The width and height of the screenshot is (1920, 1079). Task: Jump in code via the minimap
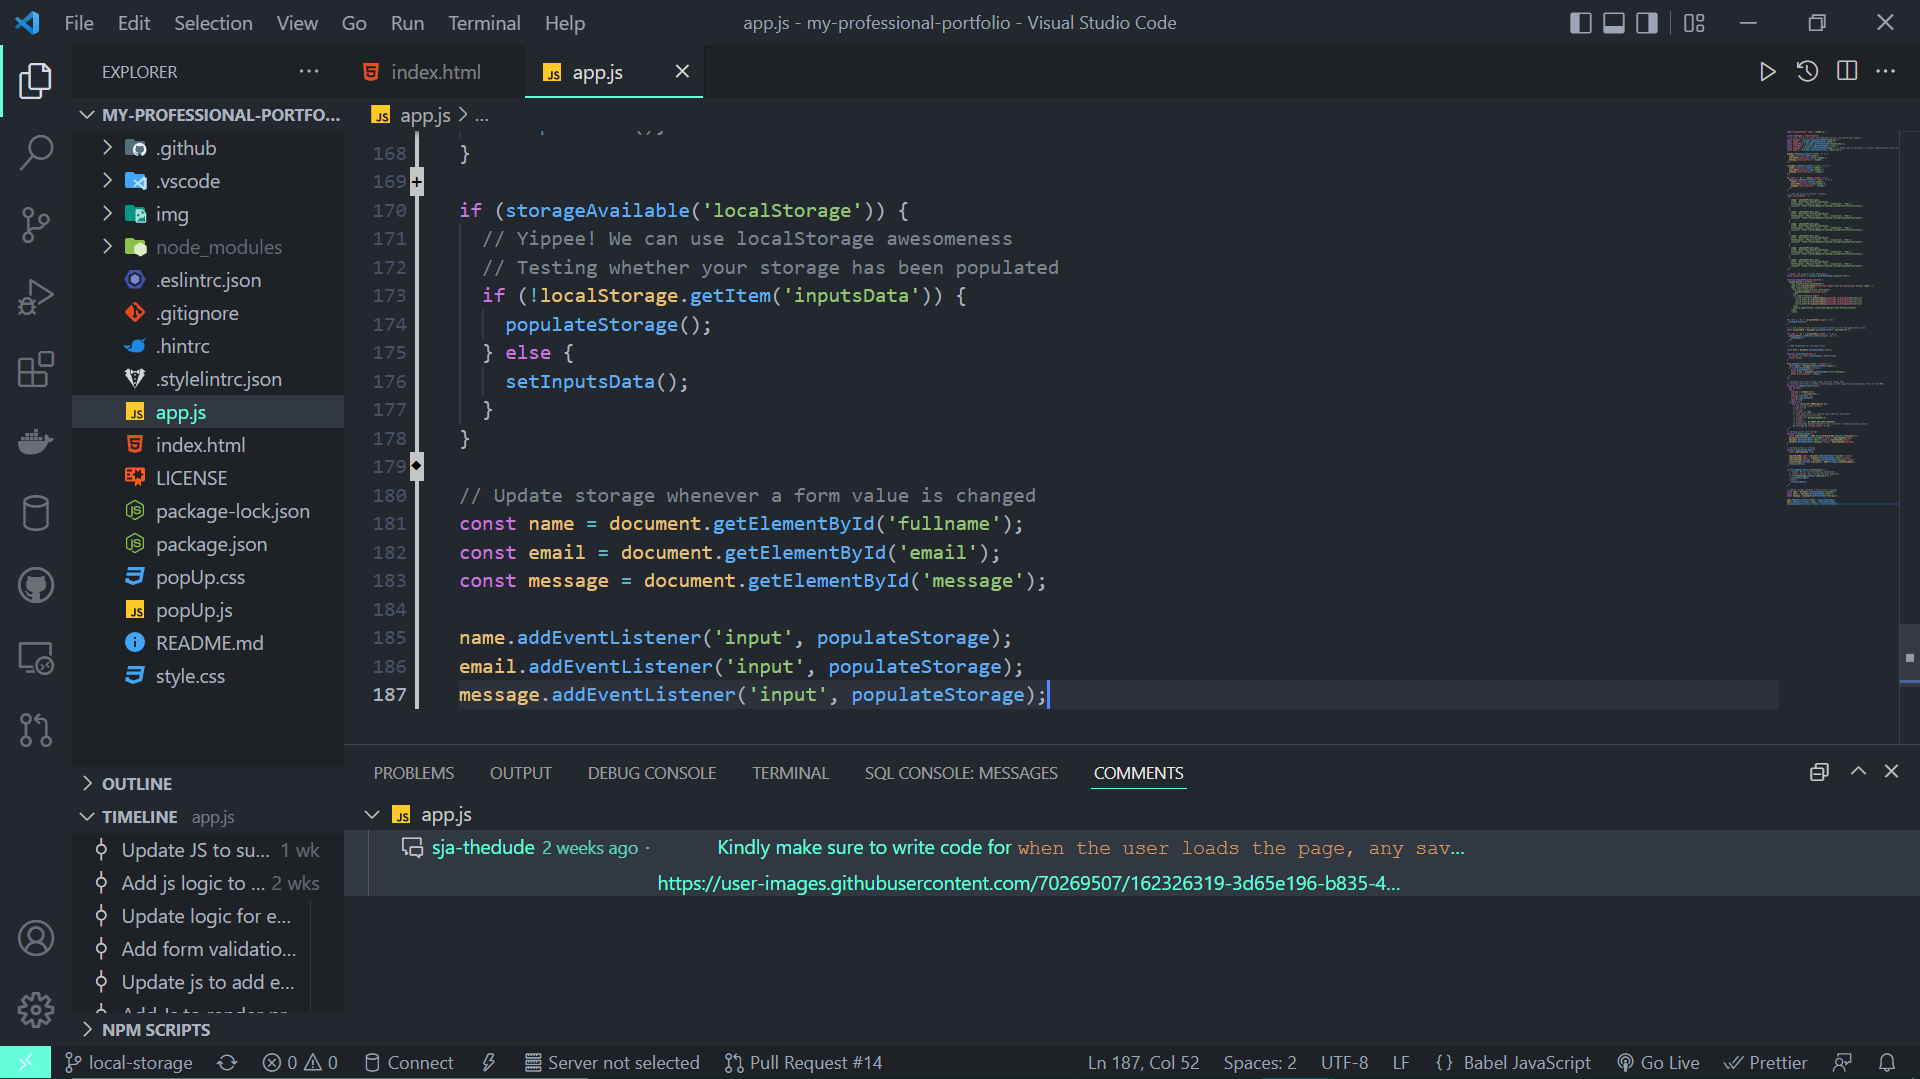click(1840, 320)
